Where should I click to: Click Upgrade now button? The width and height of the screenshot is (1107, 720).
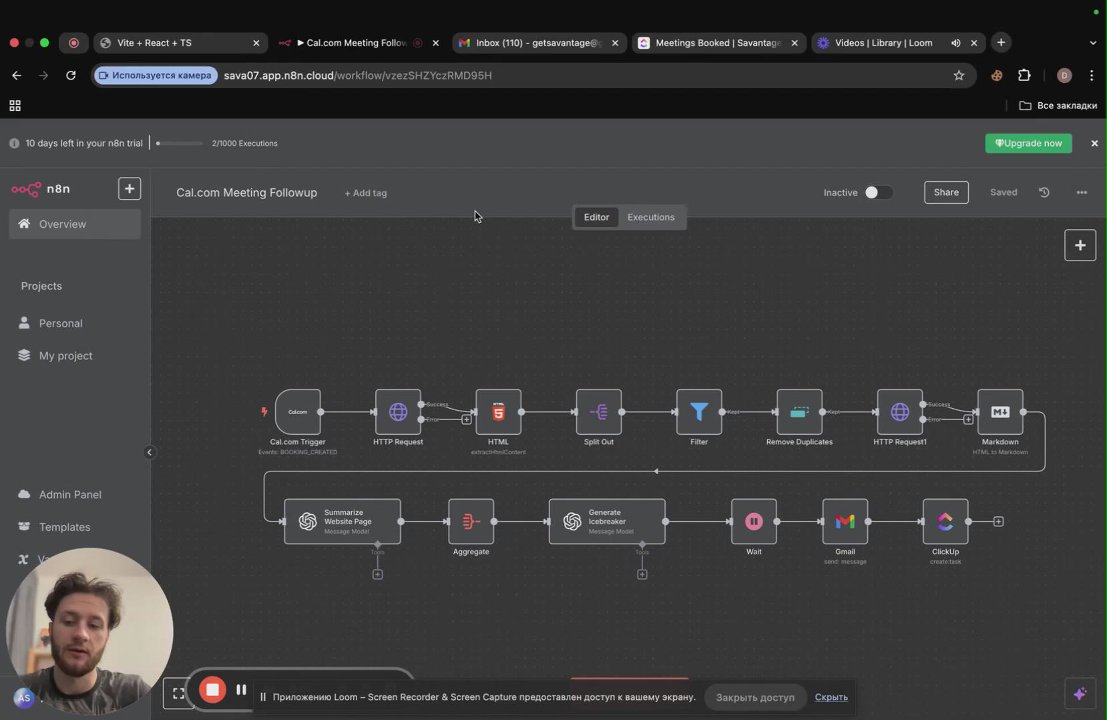pos(1029,143)
